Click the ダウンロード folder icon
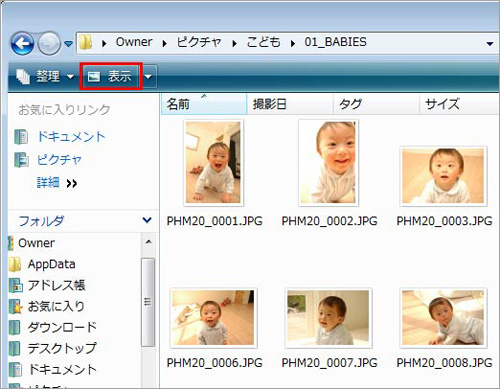 (x=15, y=327)
